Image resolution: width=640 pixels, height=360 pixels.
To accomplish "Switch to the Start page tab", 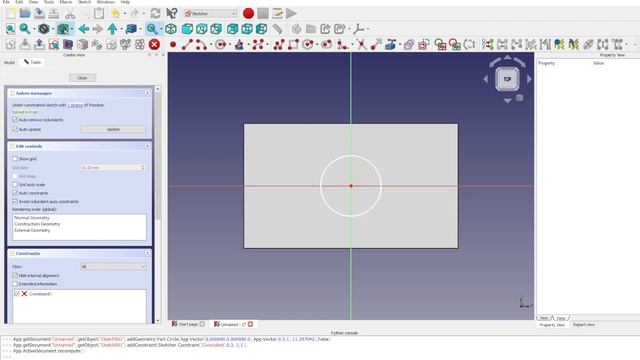I will point(188,324).
